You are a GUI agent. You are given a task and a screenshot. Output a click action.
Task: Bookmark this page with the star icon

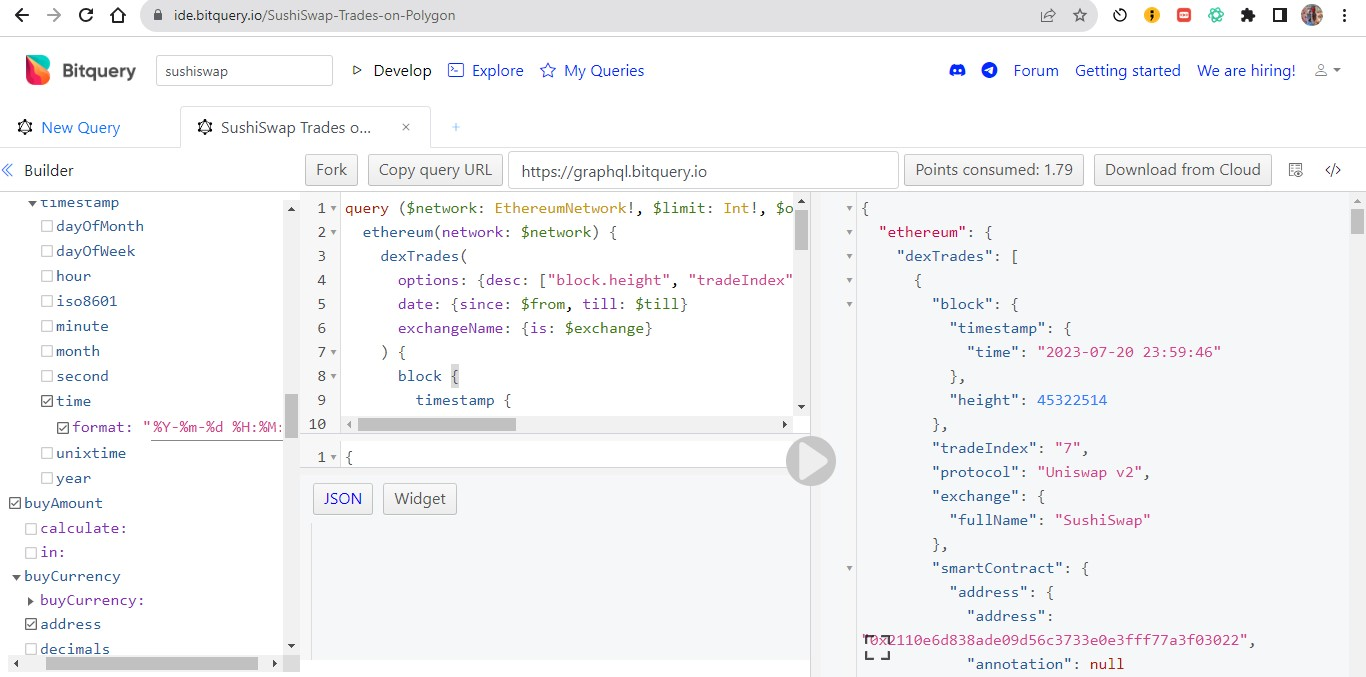[x=1079, y=16]
